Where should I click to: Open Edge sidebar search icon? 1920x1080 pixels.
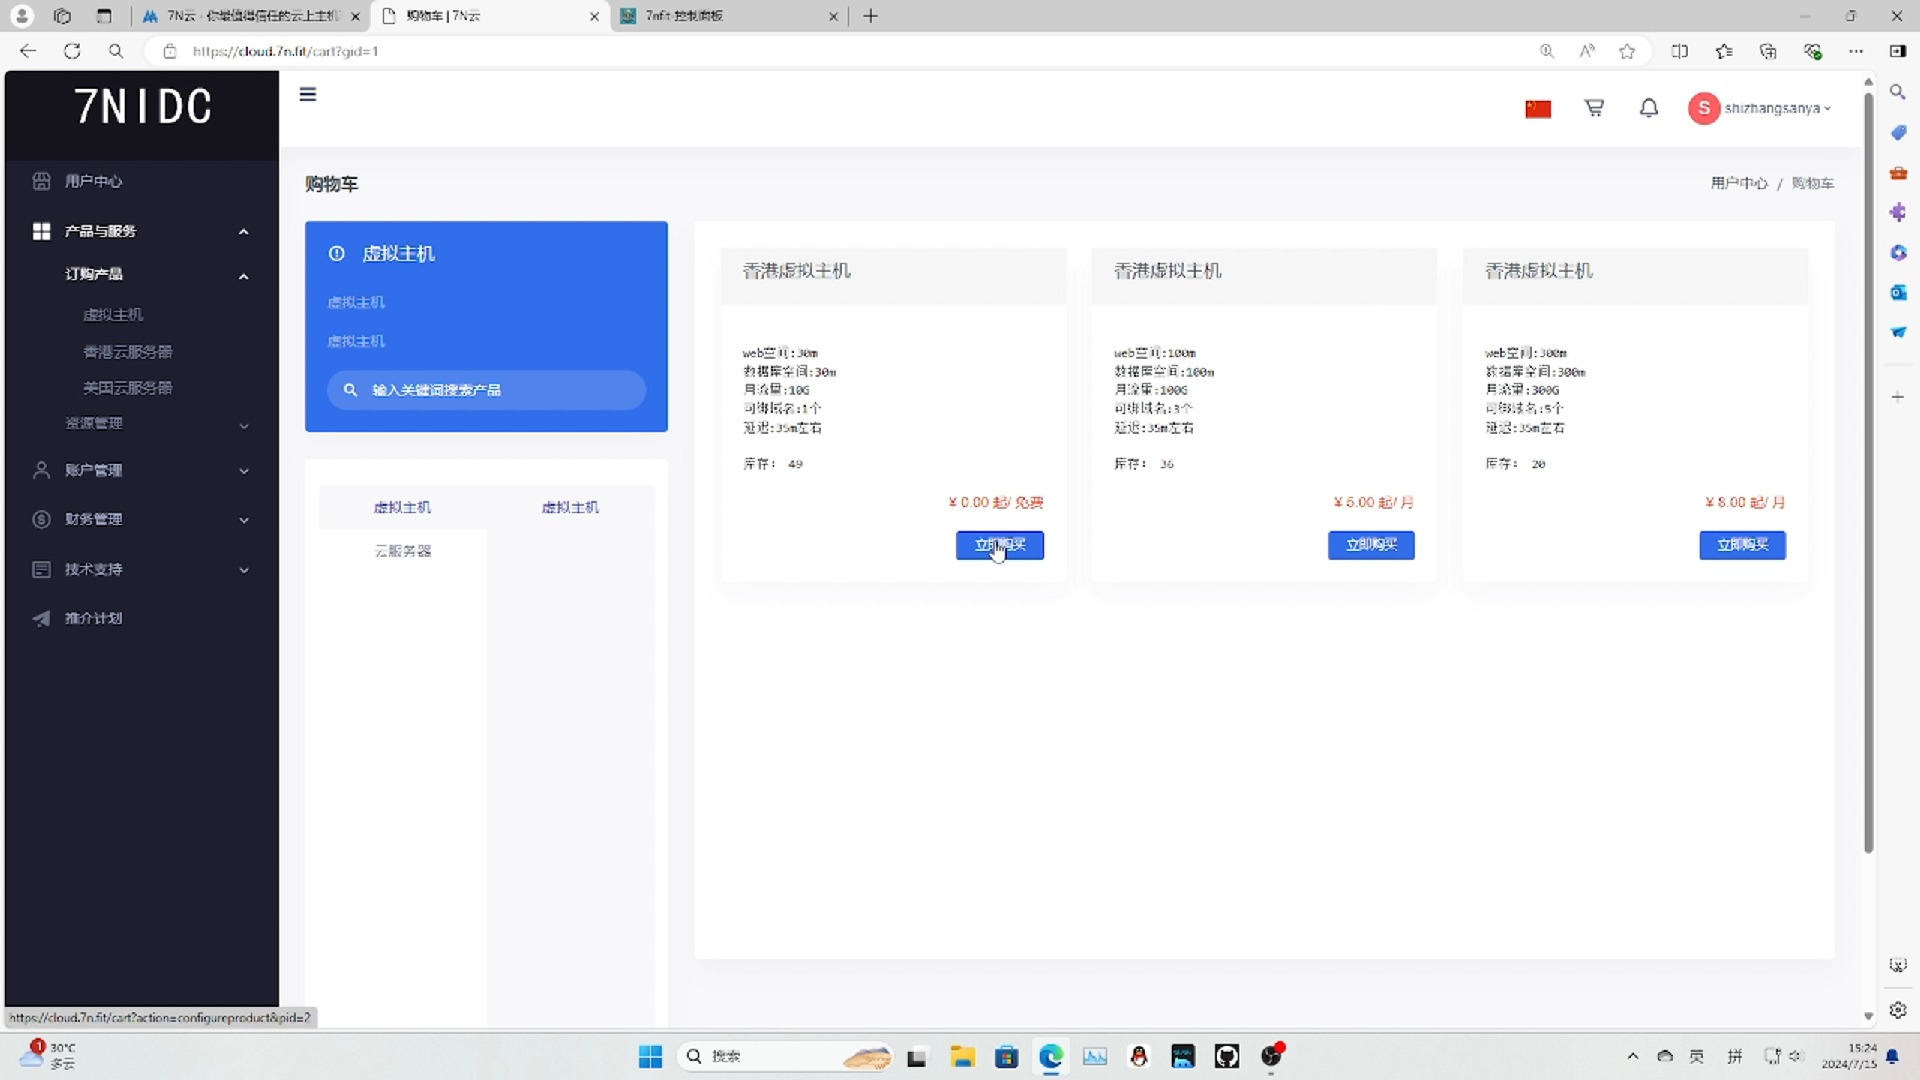click(x=1897, y=92)
